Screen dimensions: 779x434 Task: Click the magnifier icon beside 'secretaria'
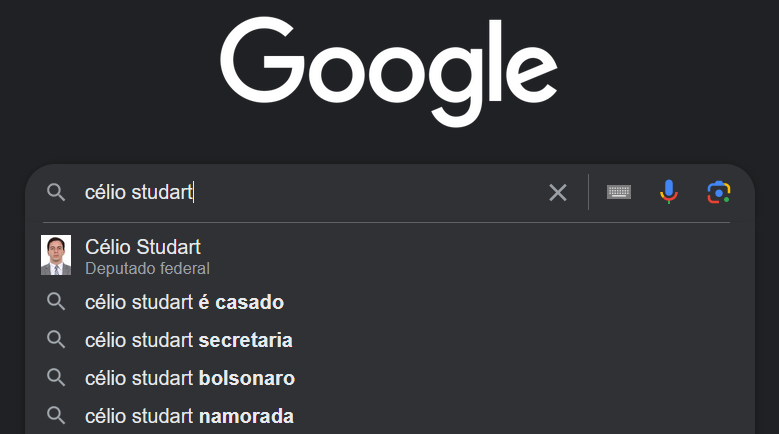[56, 340]
